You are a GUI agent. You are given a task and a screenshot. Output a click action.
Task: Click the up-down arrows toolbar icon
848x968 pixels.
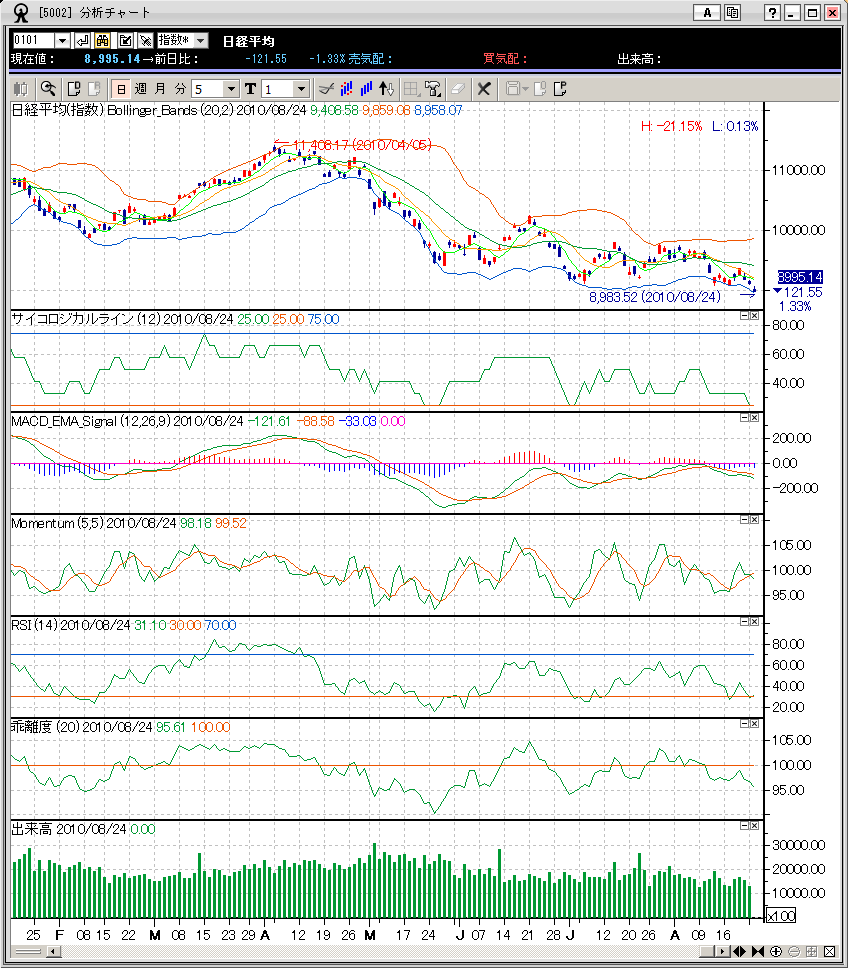pyautogui.click(x=387, y=89)
